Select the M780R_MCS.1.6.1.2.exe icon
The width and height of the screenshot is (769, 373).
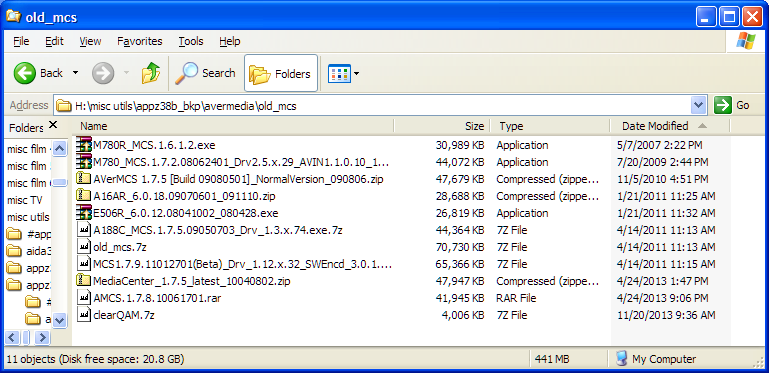coord(84,145)
